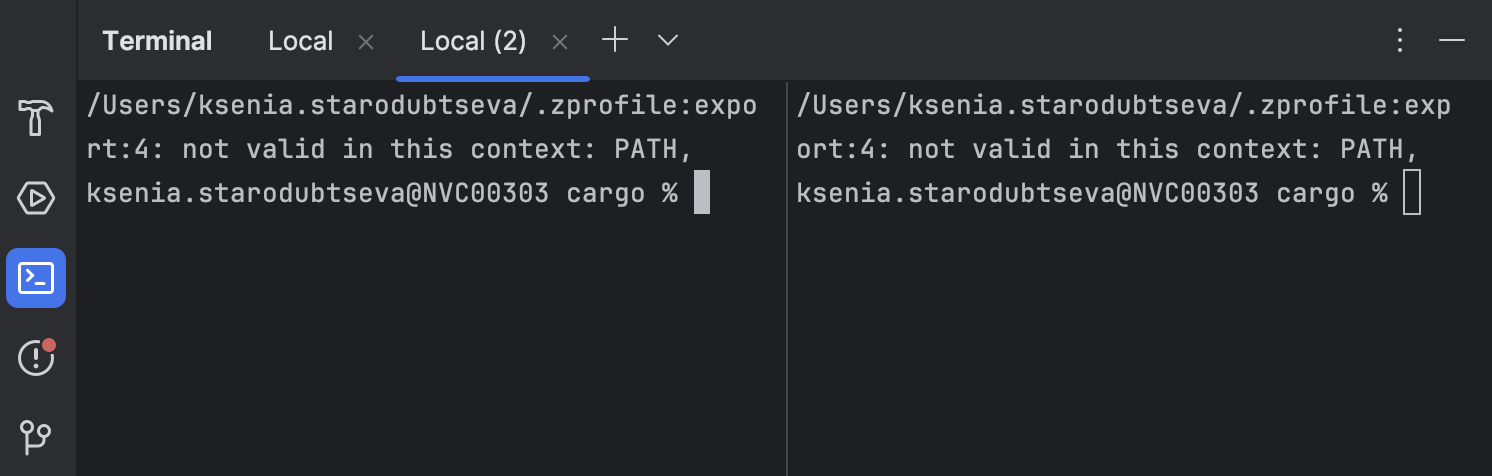The width and height of the screenshot is (1492, 476).
Task: Click the solid cursor block in left pane
Action: (x=702, y=193)
